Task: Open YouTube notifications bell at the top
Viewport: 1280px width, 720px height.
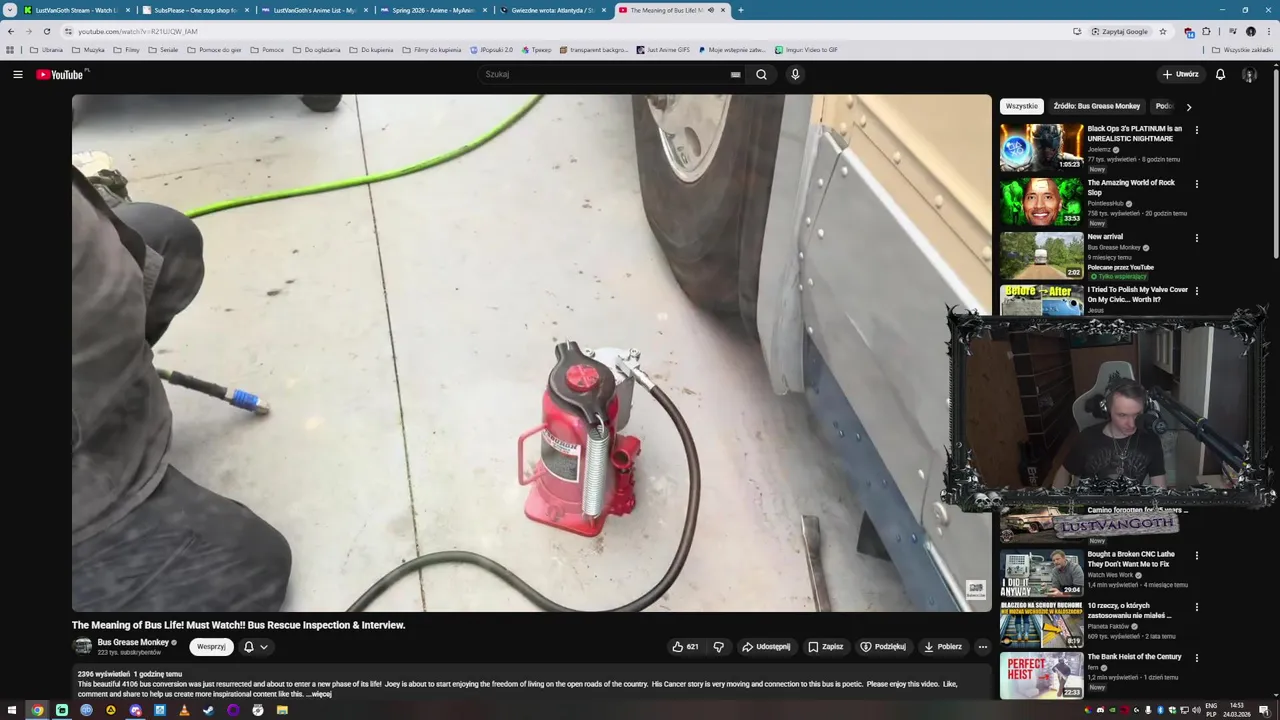Action: click(x=1220, y=74)
